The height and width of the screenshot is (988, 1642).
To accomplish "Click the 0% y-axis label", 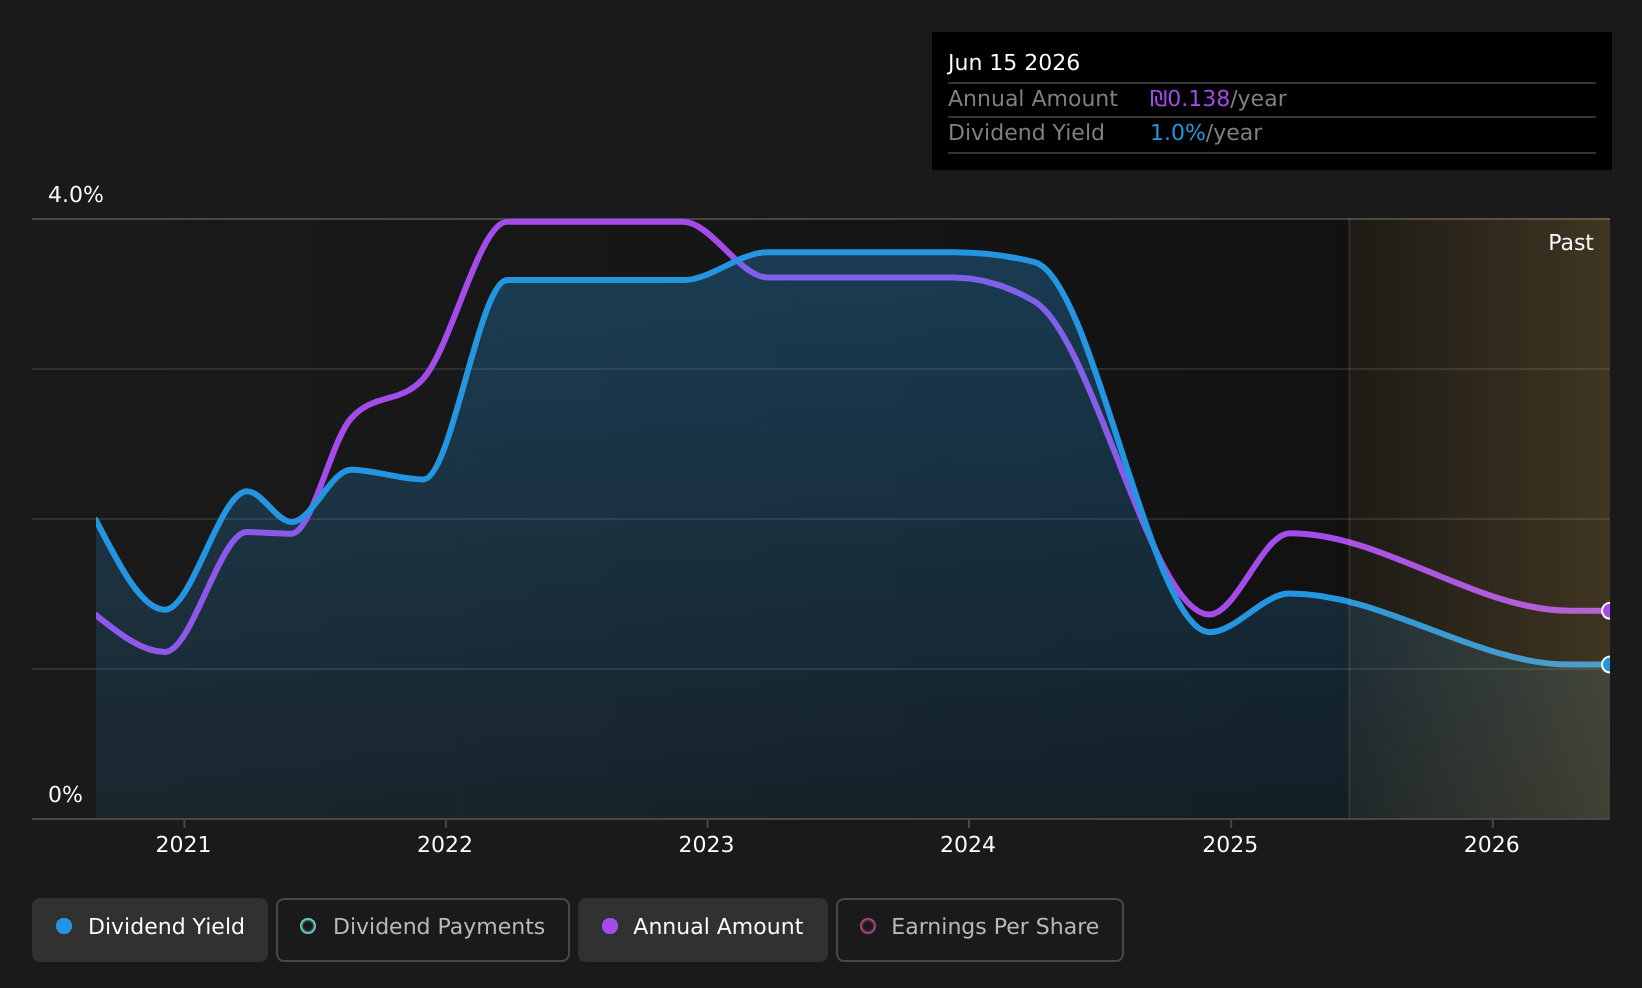I will tap(65, 795).
